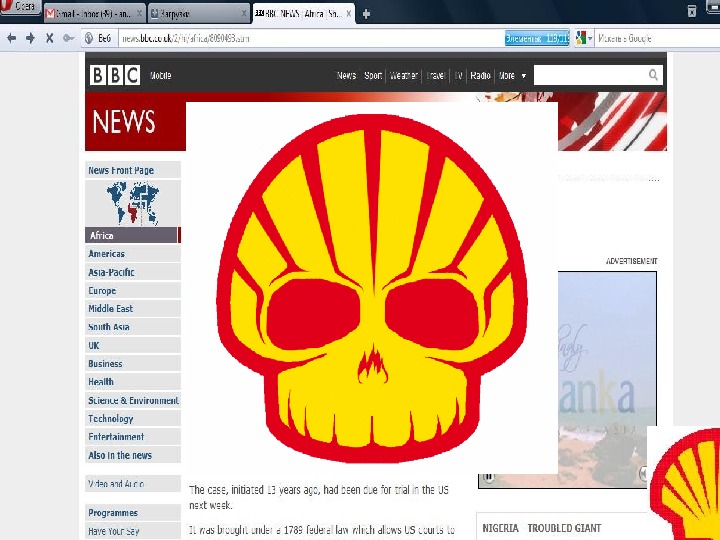Stop page loading with the X button
720x540 pixels.
point(49,38)
